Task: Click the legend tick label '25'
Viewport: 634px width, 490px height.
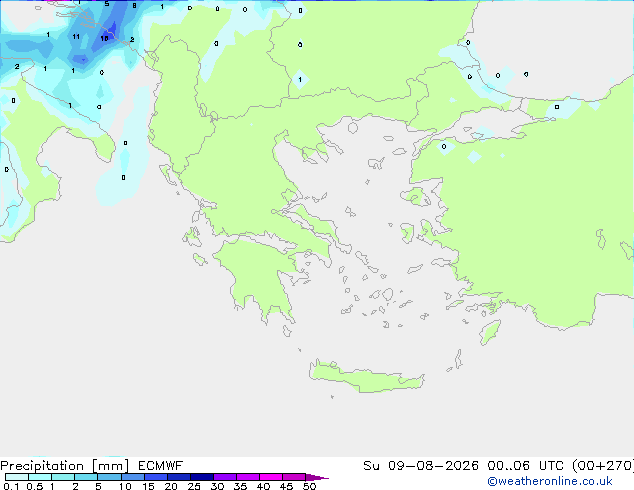Action: click(x=194, y=486)
